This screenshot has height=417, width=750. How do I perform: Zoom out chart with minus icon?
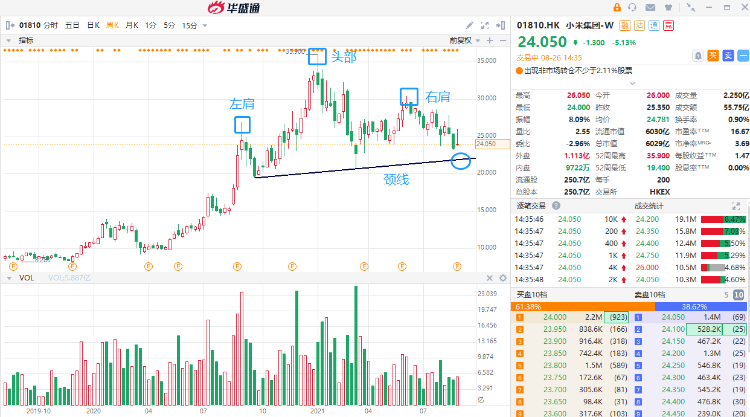[x=503, y=41]
